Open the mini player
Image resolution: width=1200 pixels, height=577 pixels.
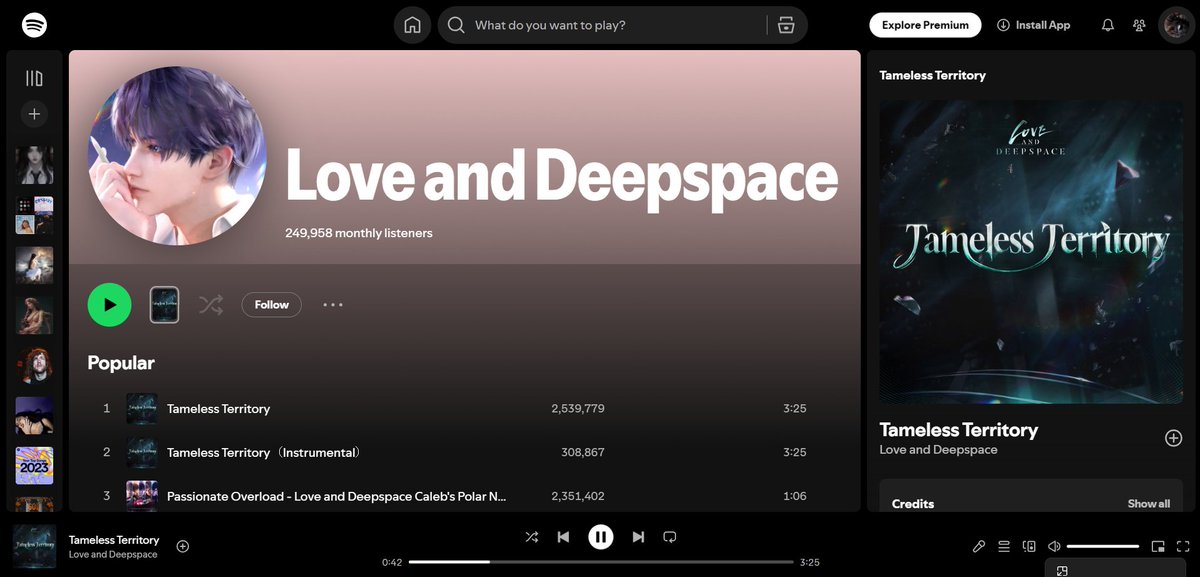(1158, 546)
